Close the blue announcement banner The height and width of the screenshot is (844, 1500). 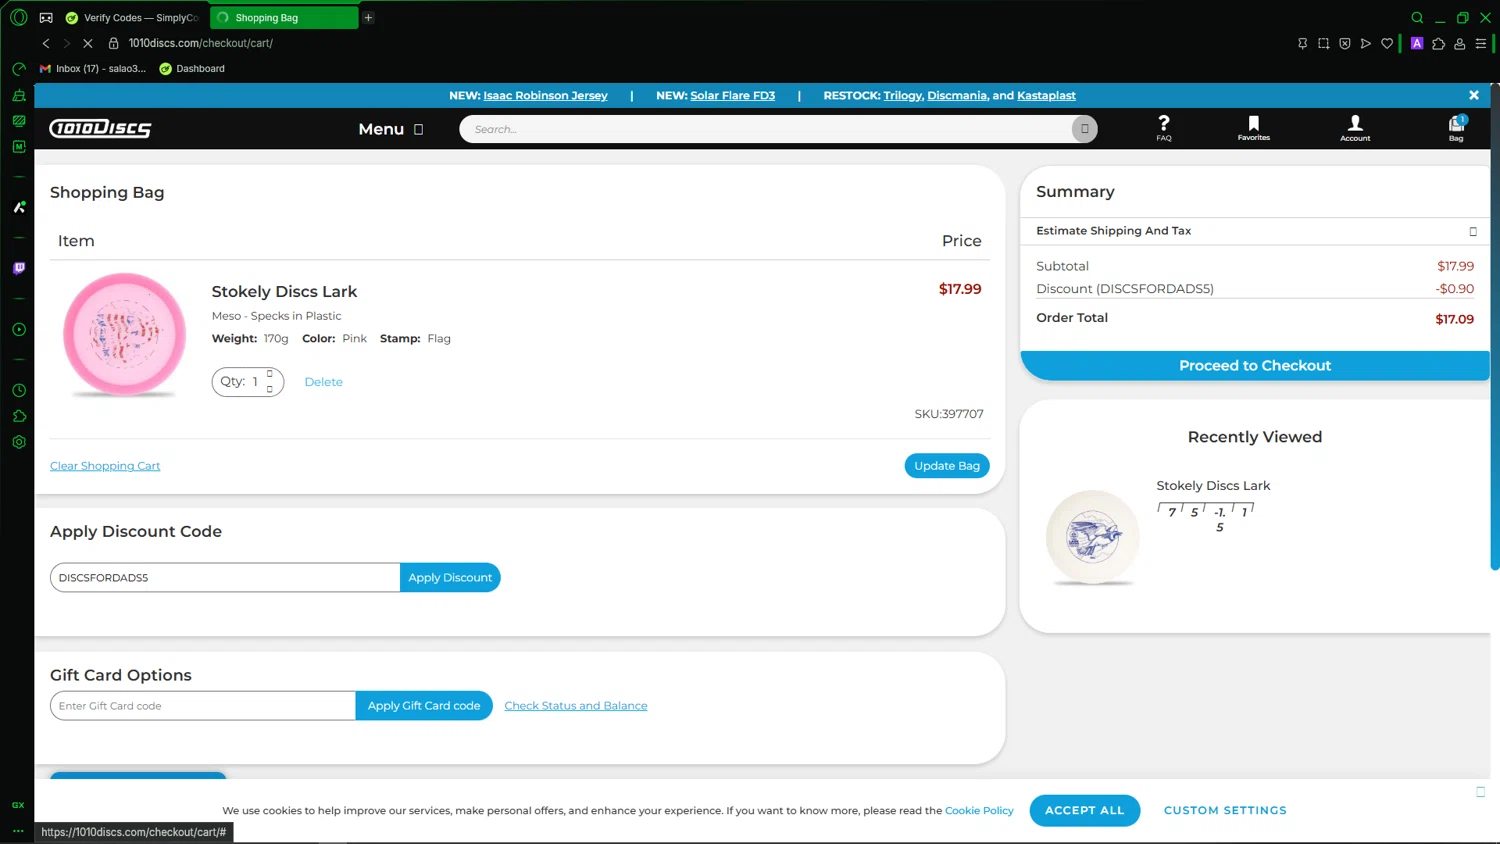[x=1473, y=95]
